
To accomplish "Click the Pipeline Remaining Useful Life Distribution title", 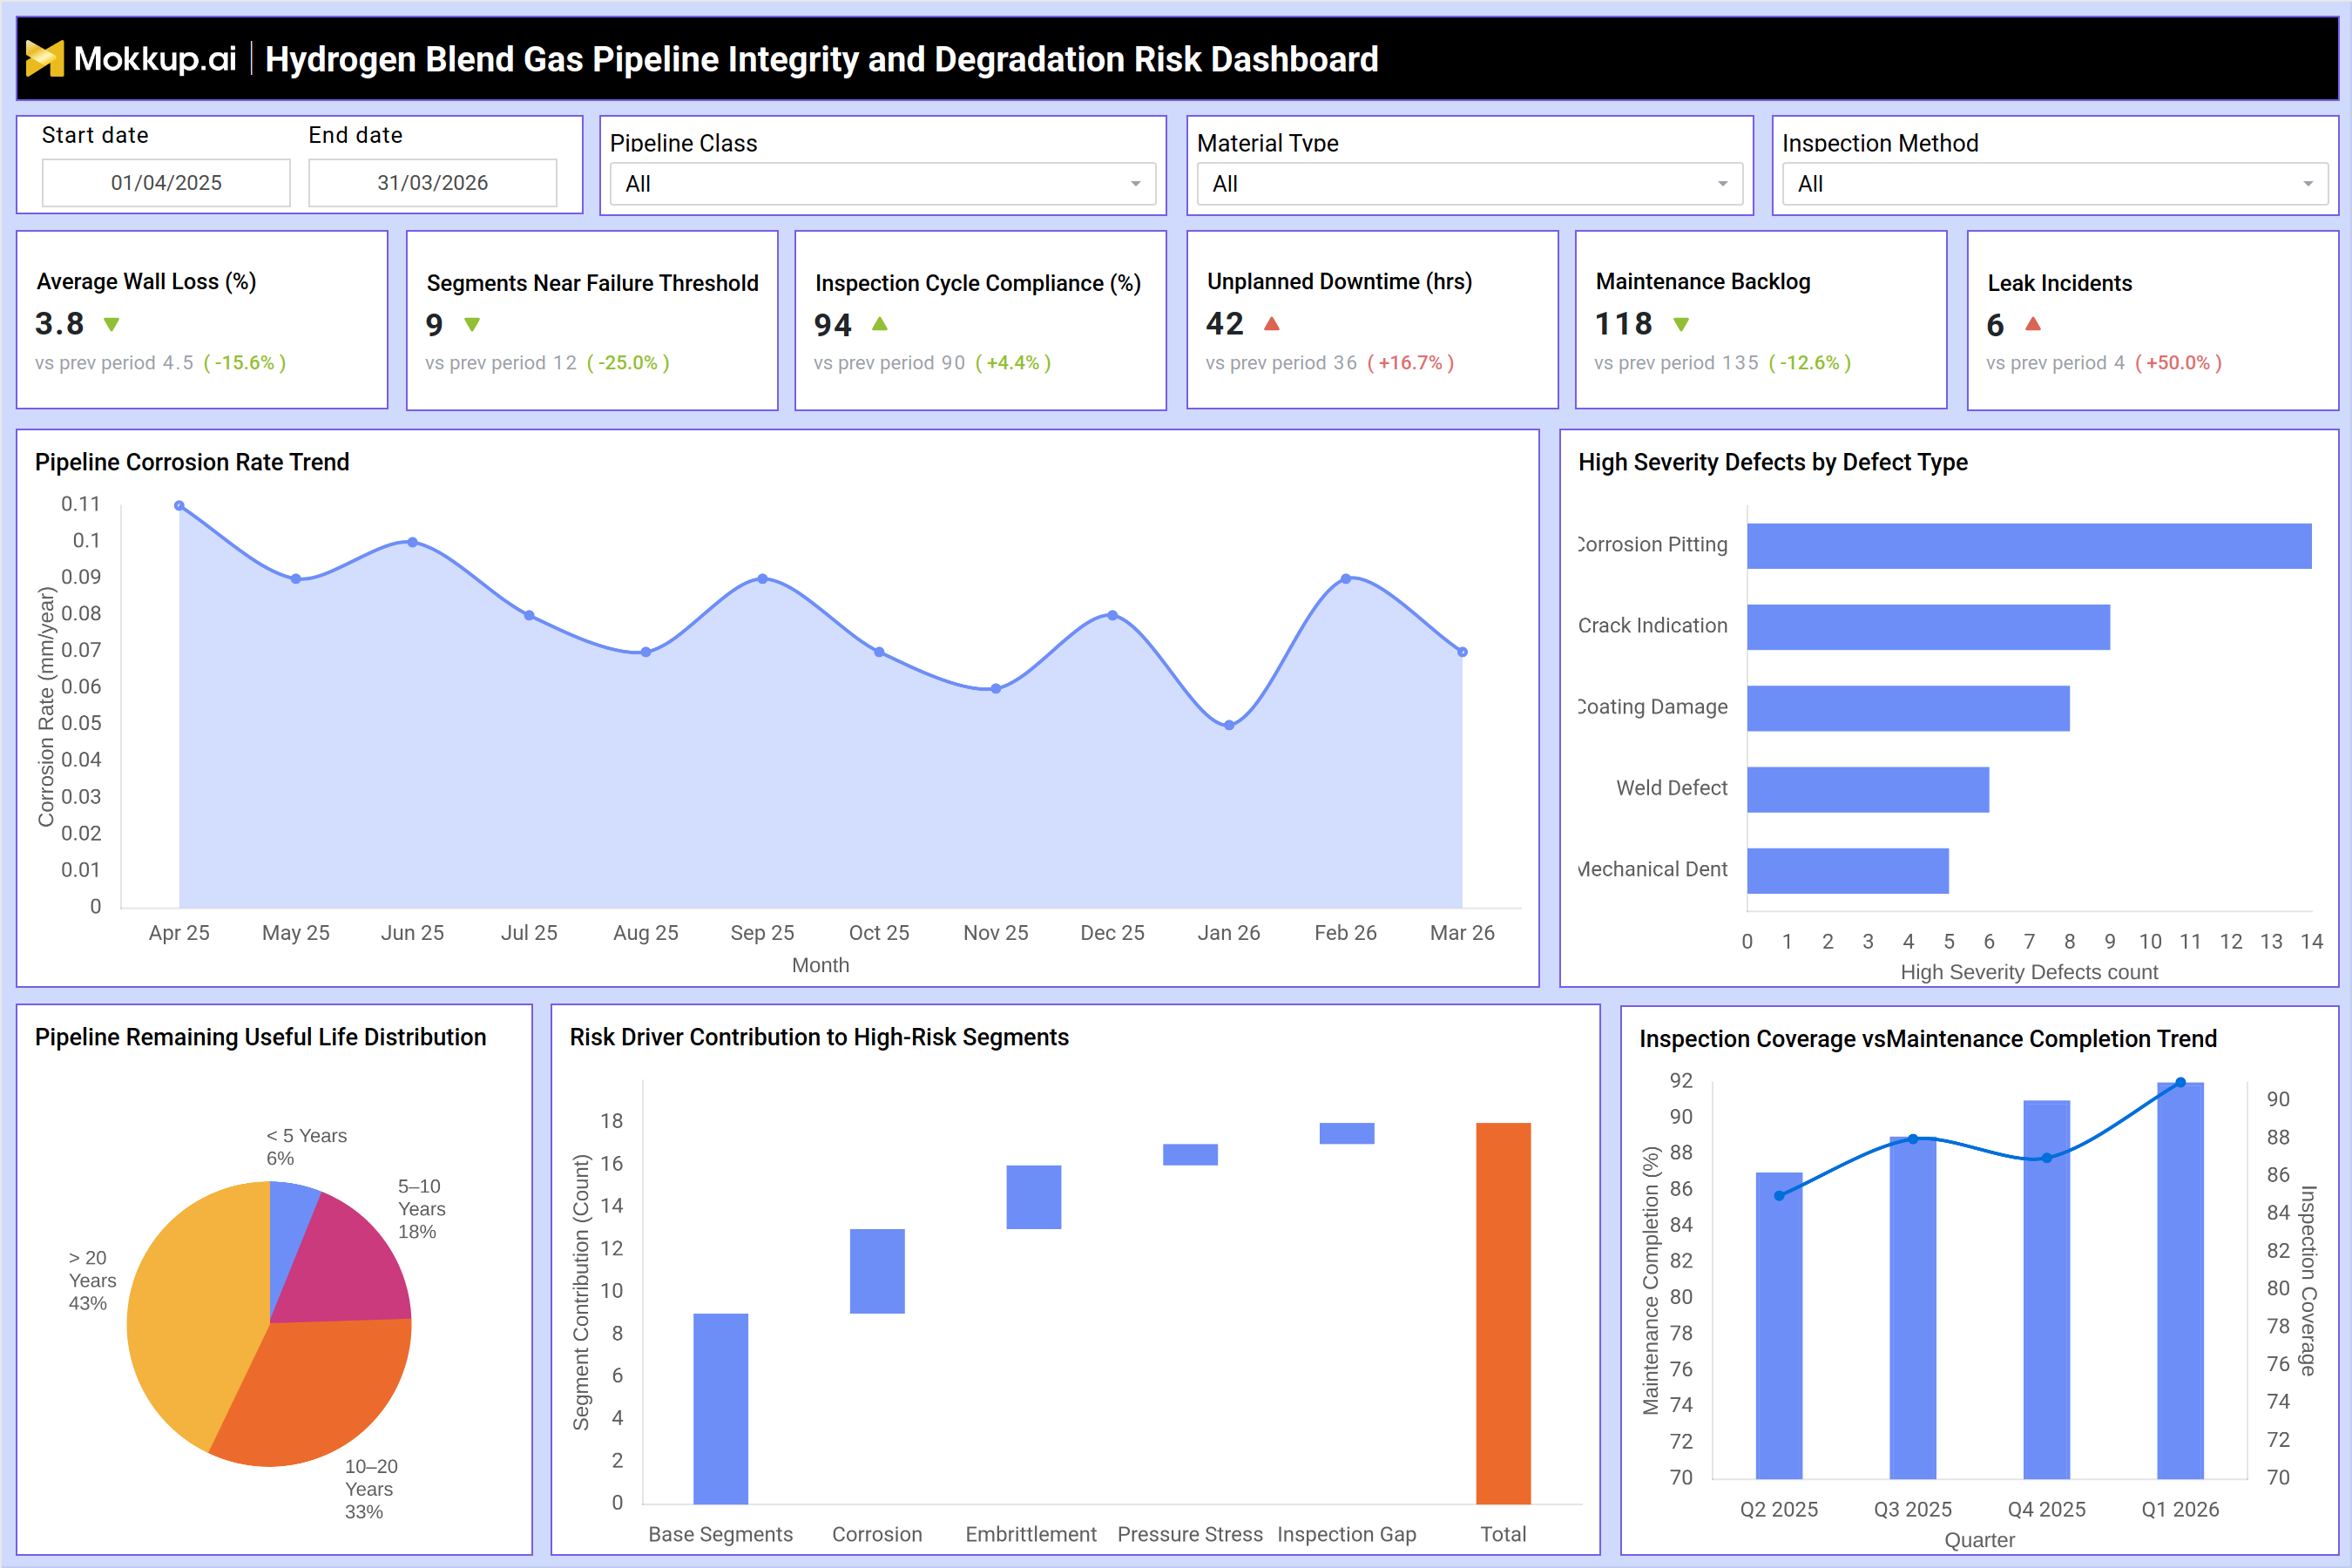I will pyautogui.click(x=261, y=1037).
